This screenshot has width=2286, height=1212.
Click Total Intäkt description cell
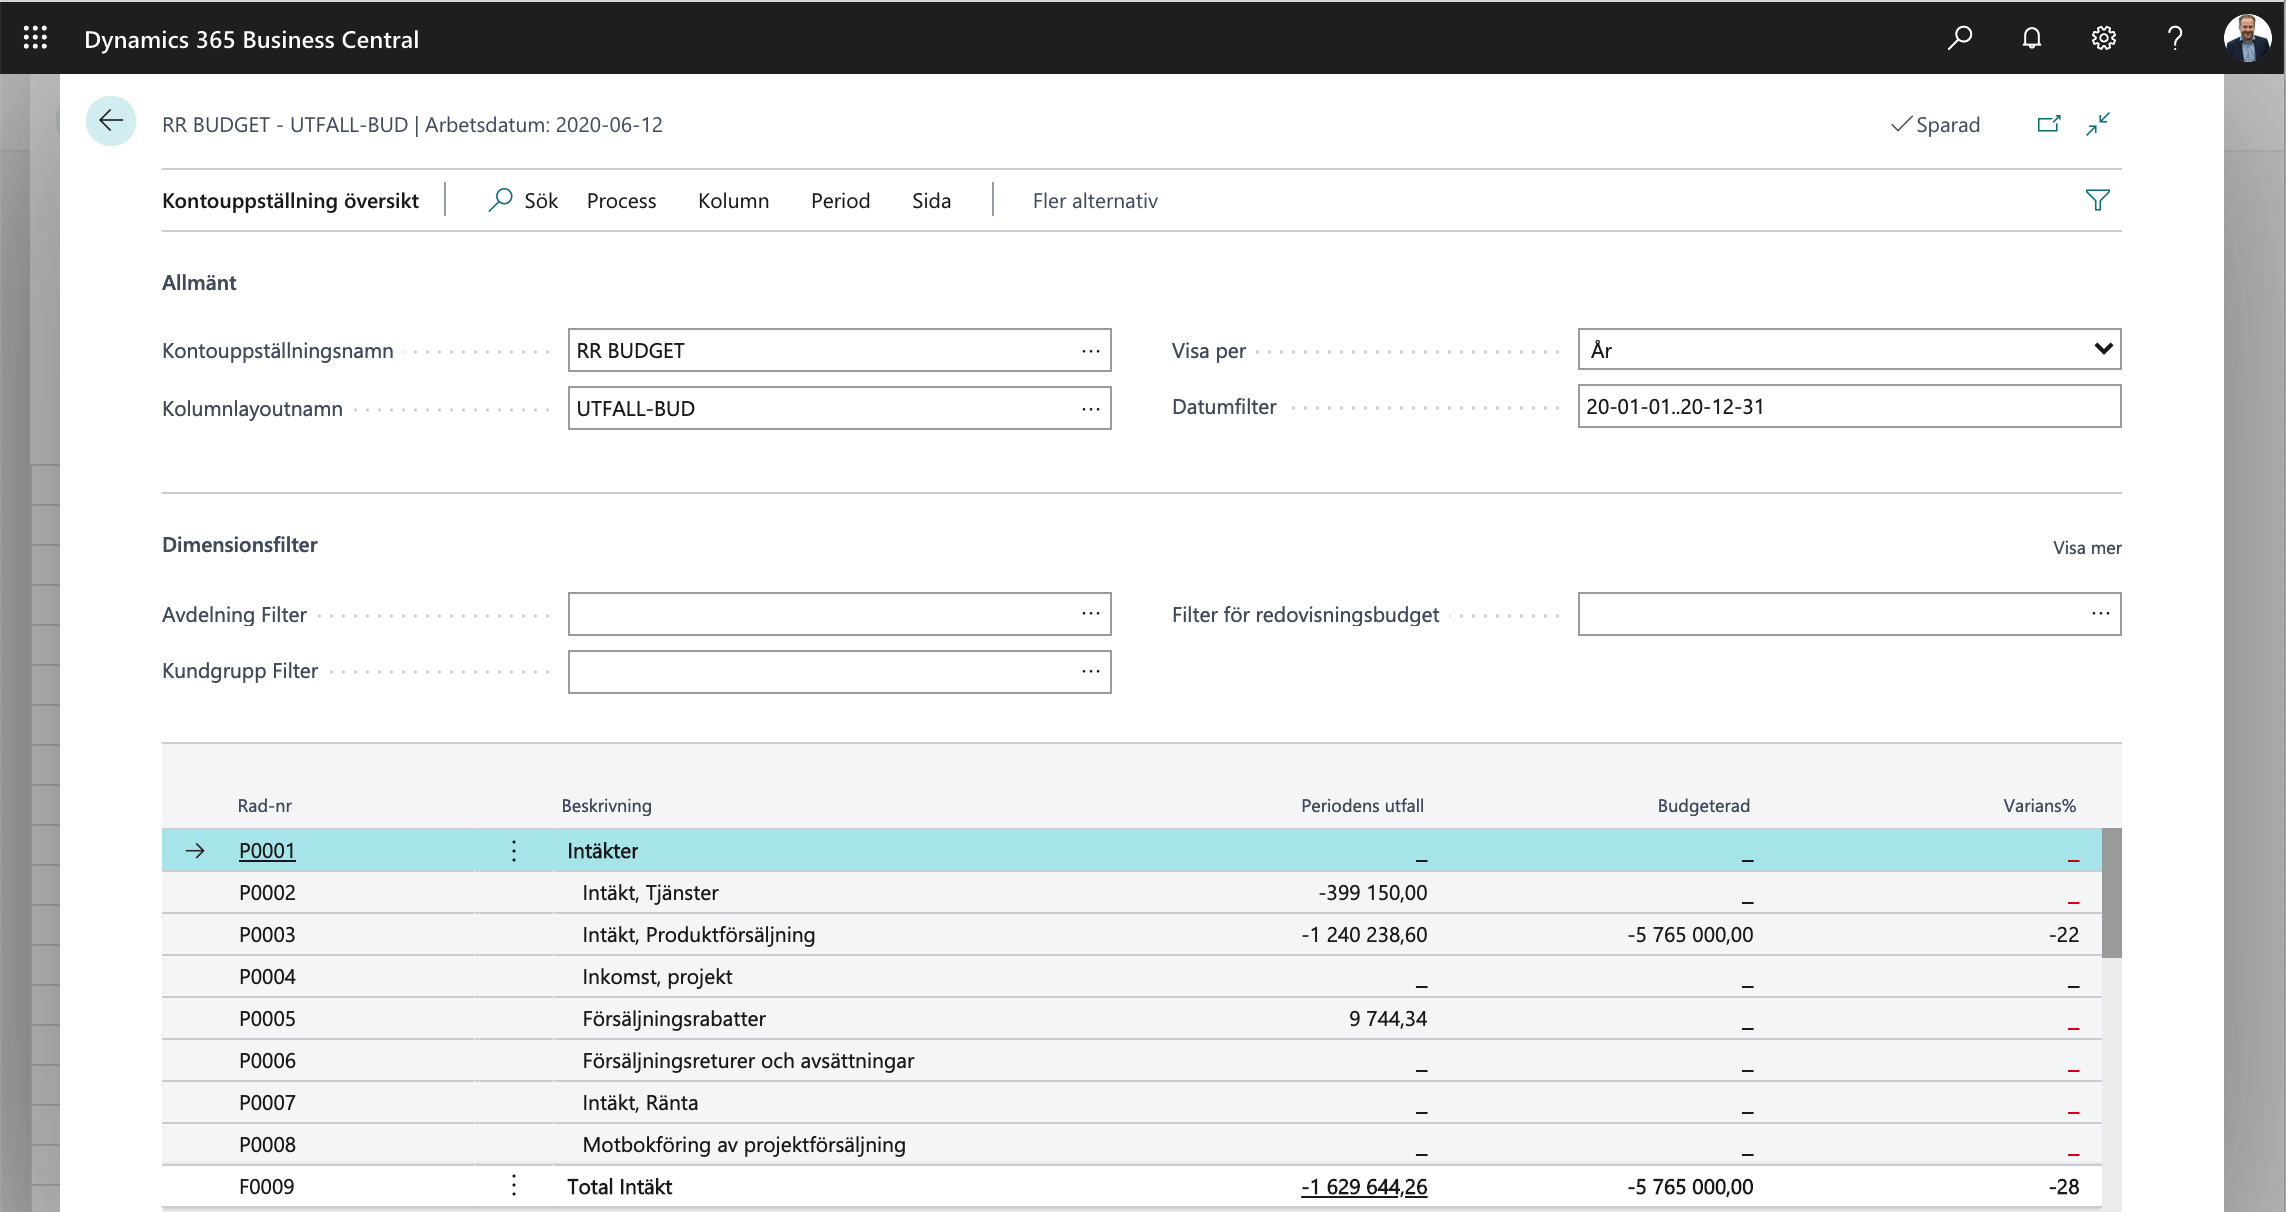[619, 1186]
